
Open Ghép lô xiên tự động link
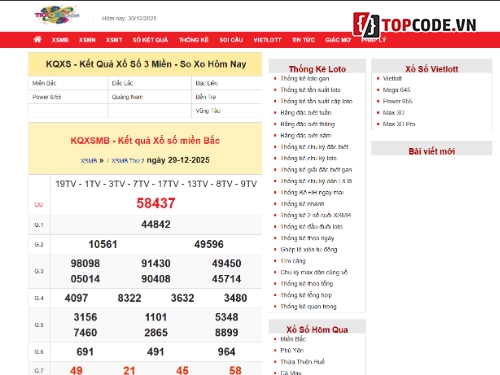tap(309, 249)
